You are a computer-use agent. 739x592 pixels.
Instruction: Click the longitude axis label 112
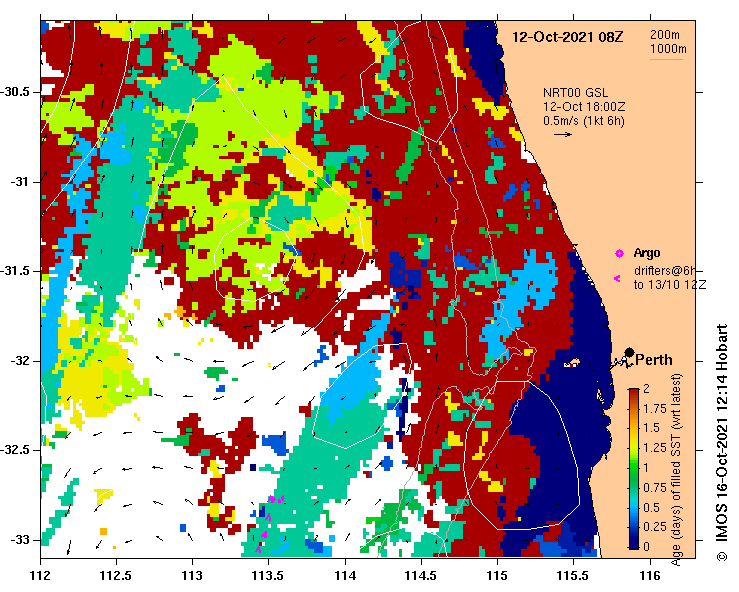click(x=41, y=576)
